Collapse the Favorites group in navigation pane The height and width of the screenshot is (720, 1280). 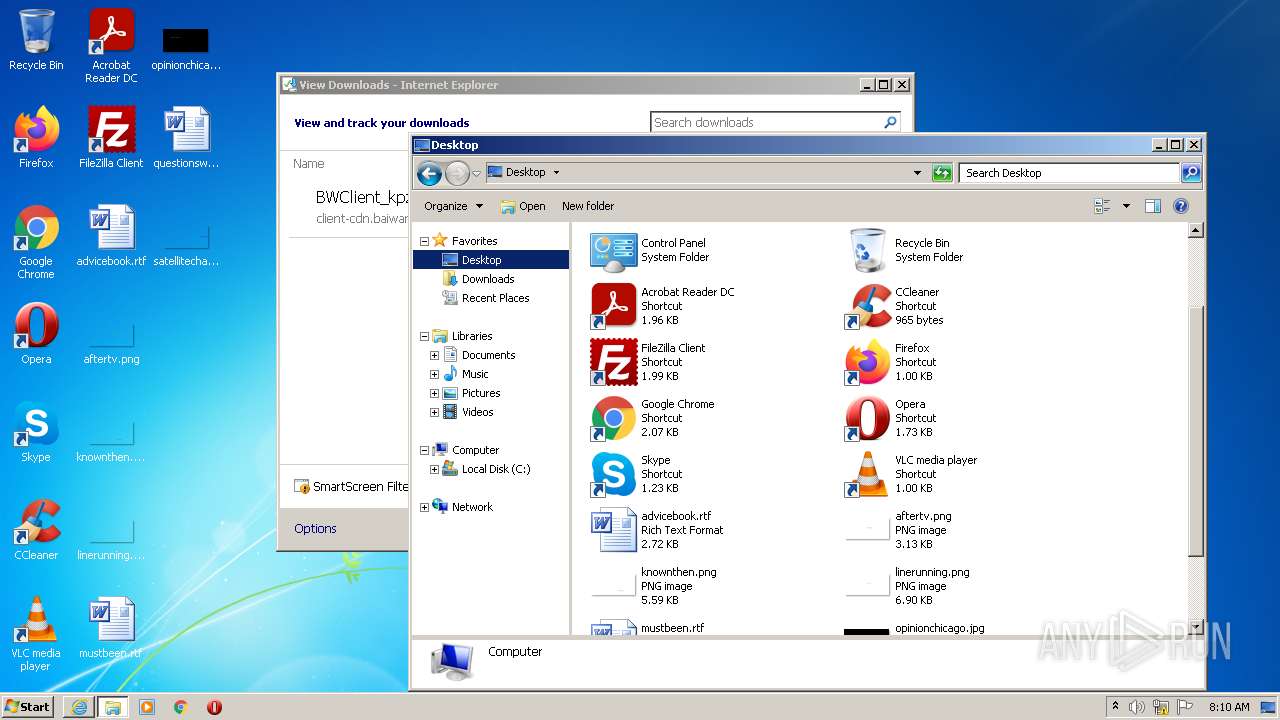coord(424,241)
